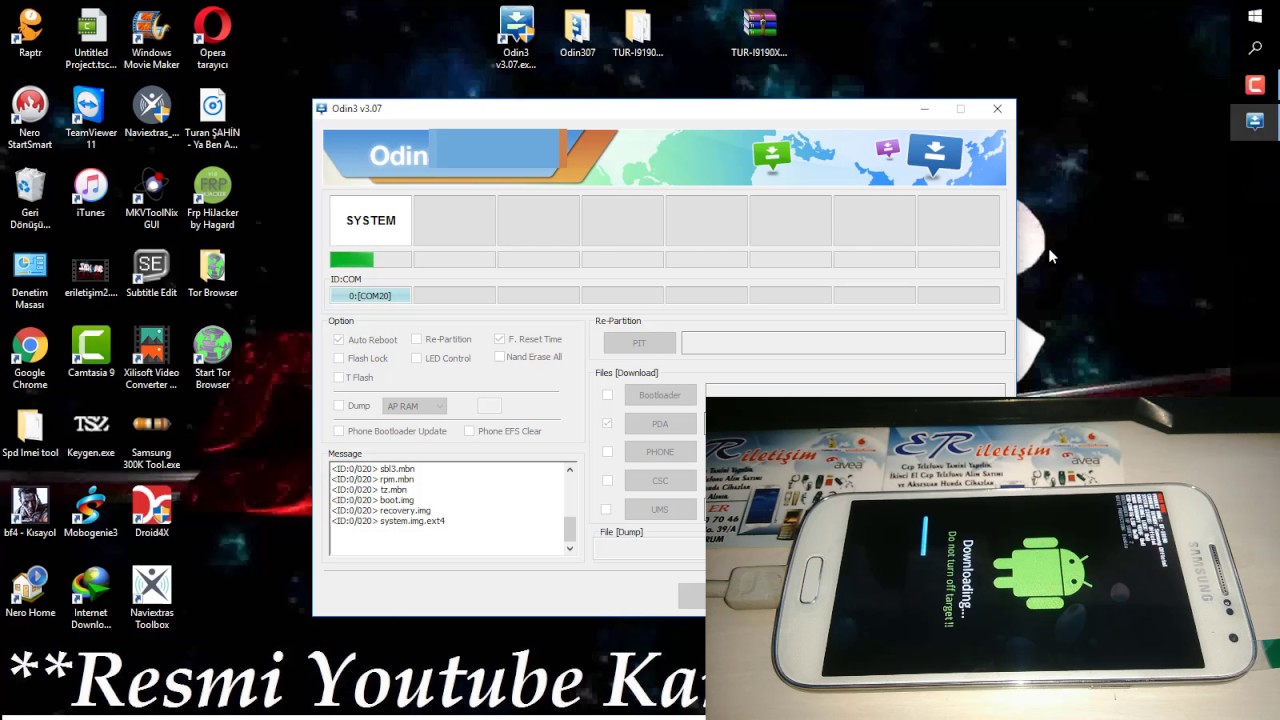This screenshot has height=720, width=1280.
Task: Enable LED Control option
Action: (x=416, y=358)
